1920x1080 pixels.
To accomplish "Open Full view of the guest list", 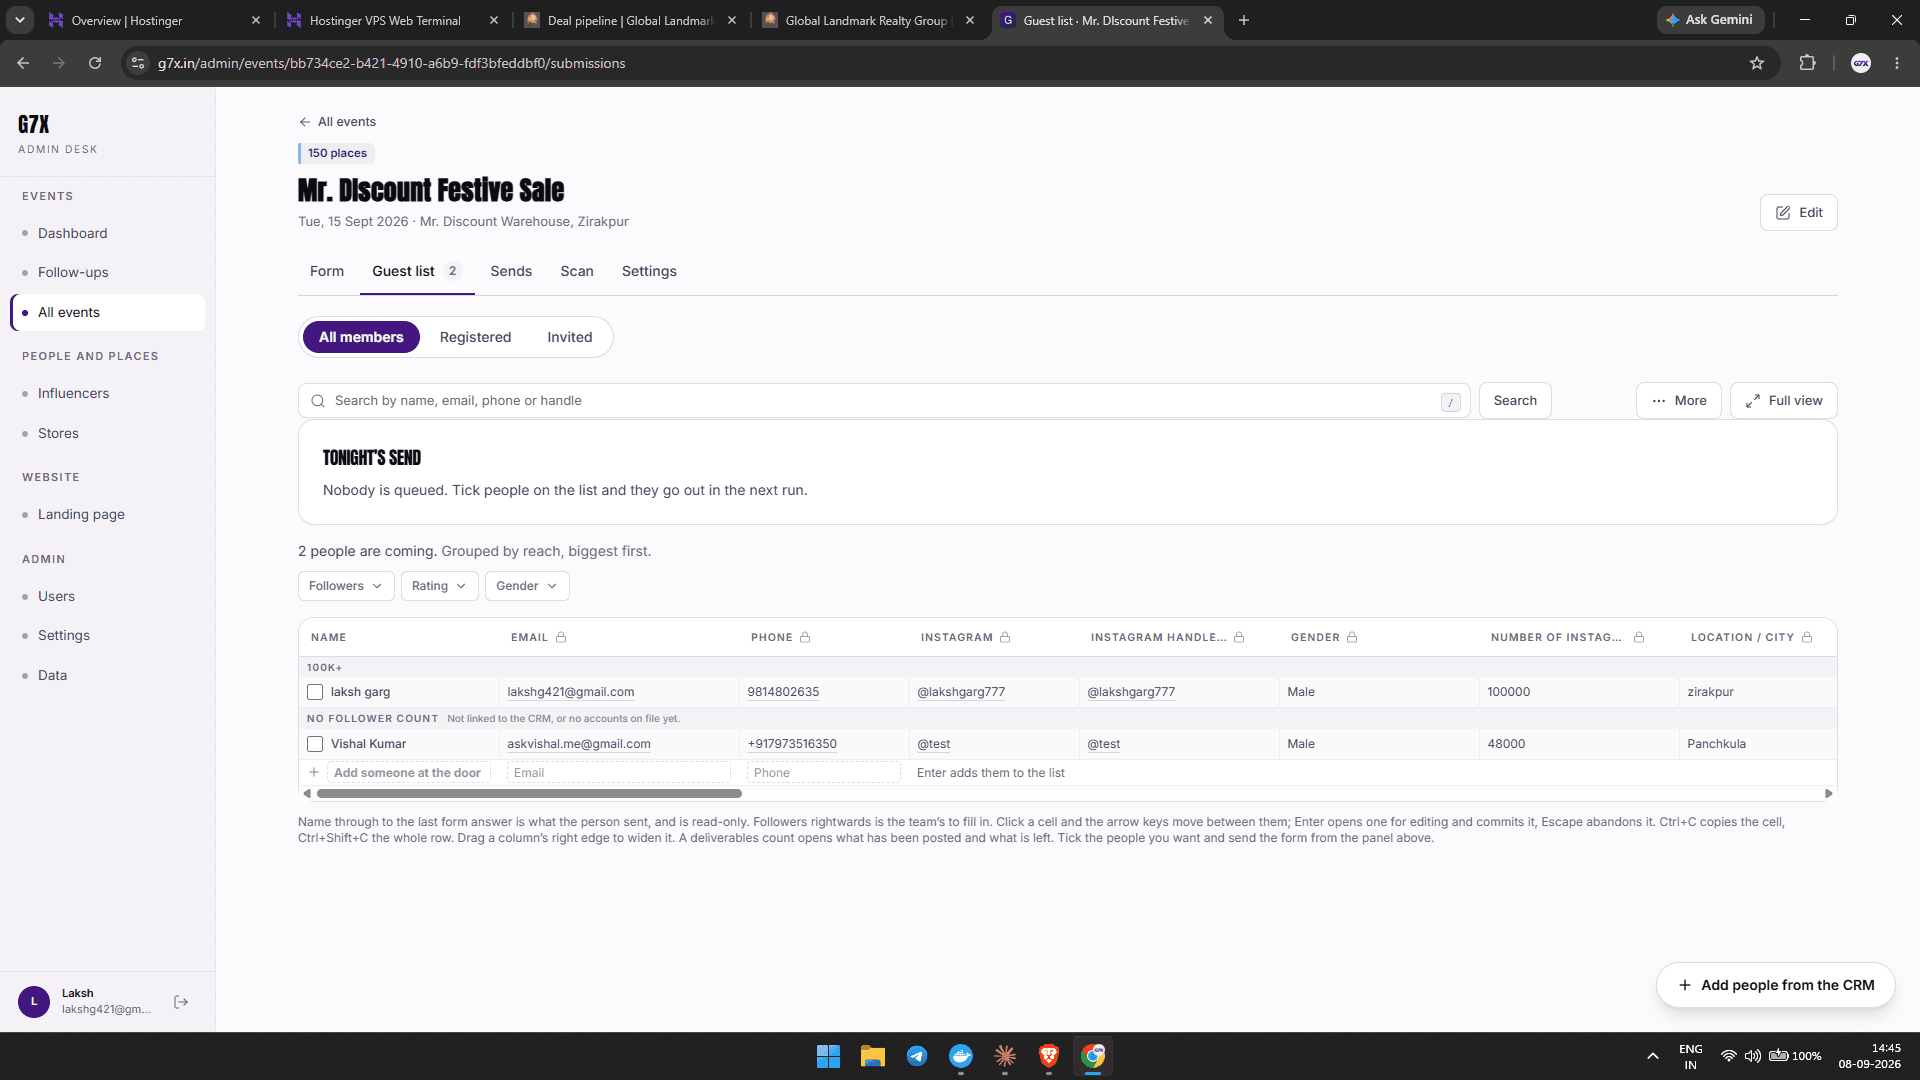I will tap(1784, 401).
